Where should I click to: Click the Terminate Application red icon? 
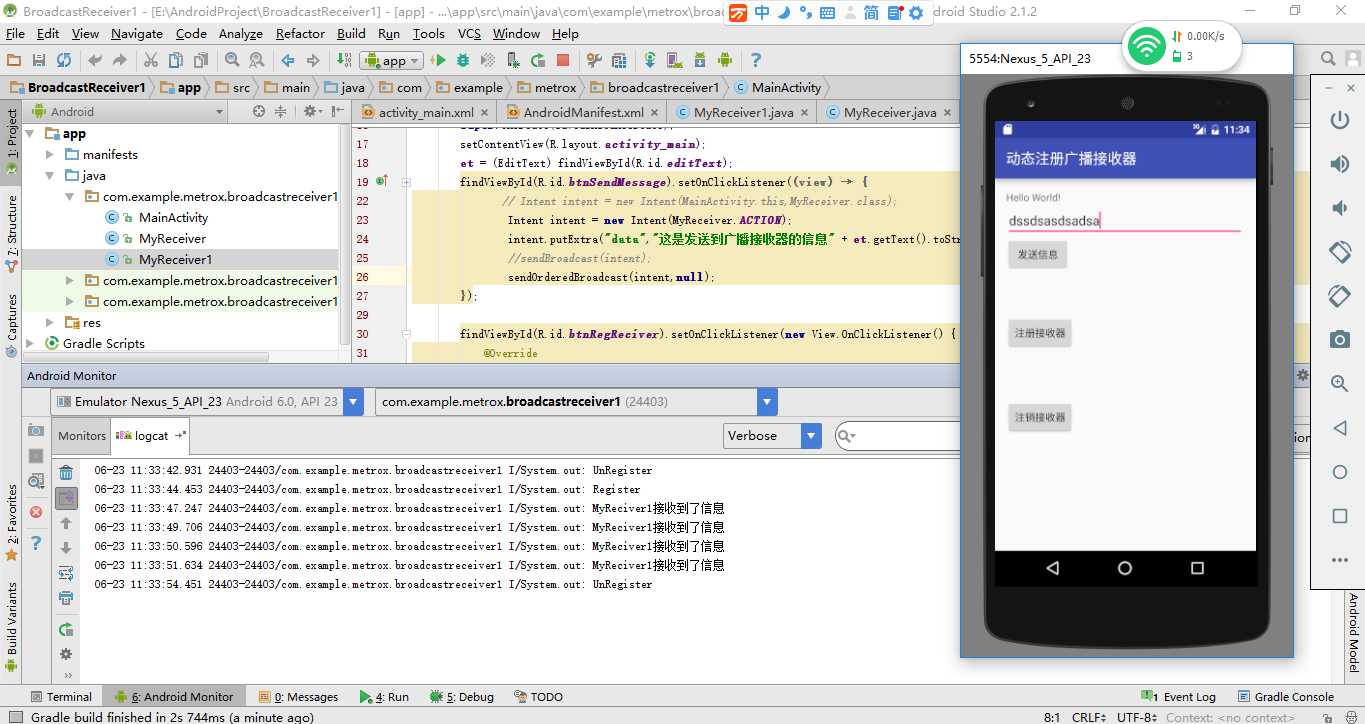tap(36, 512)
